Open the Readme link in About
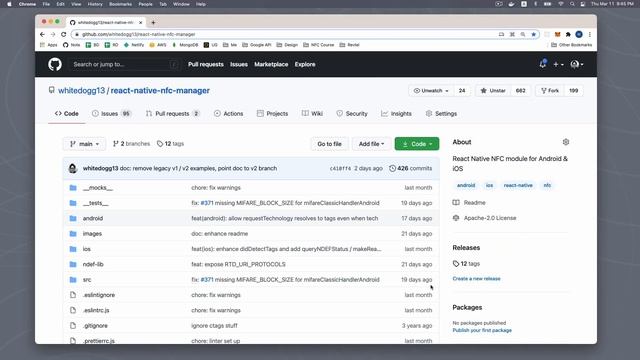This screenshot has height=360, width=640. pyautogui.click(x=474, y=202)
